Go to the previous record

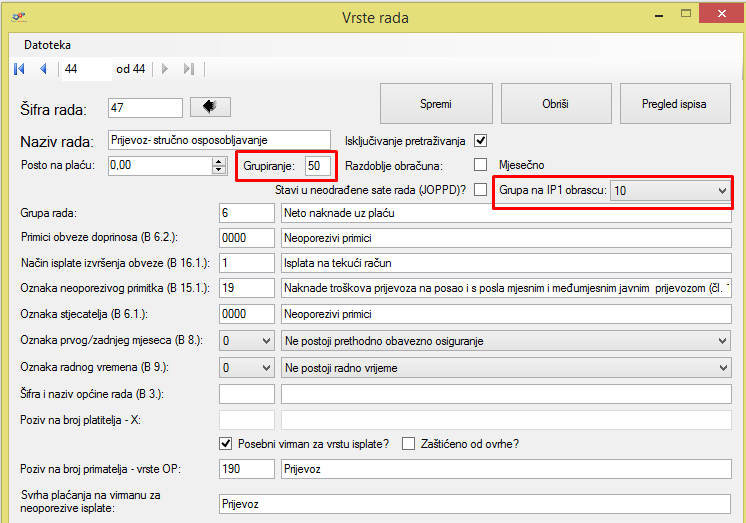coord(43,69)
